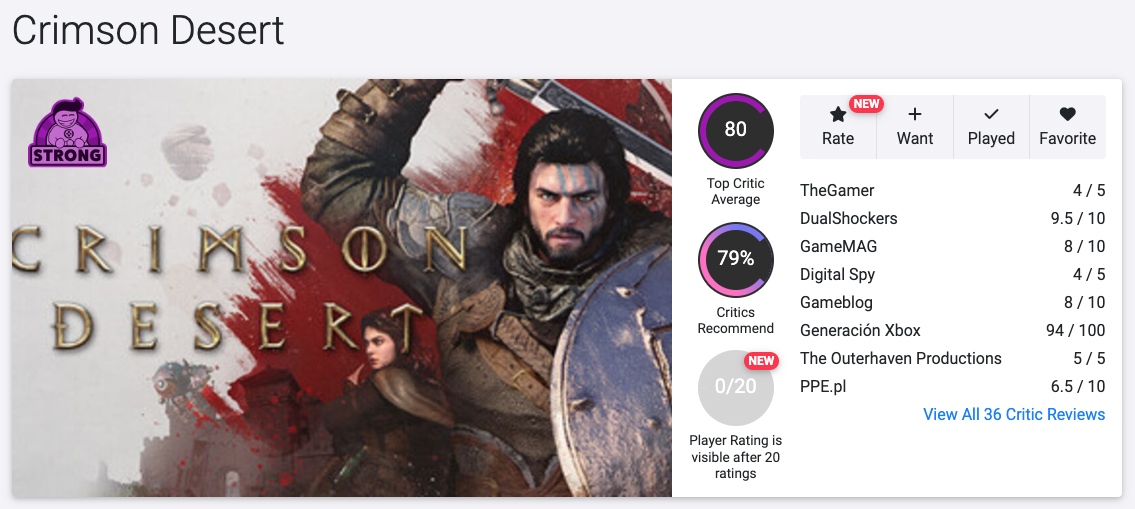Image resolution: width=1135 pixels, height=509 pixels.
Task: Click the heart Favorite icon
Action: click(1067, 115)
